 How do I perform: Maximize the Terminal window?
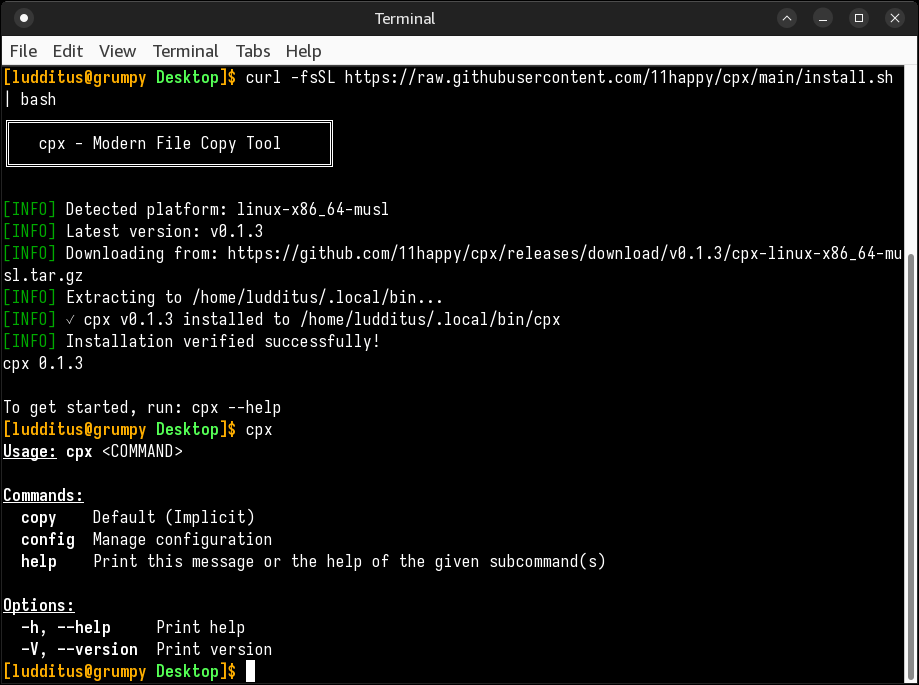[x=858, y=18]
